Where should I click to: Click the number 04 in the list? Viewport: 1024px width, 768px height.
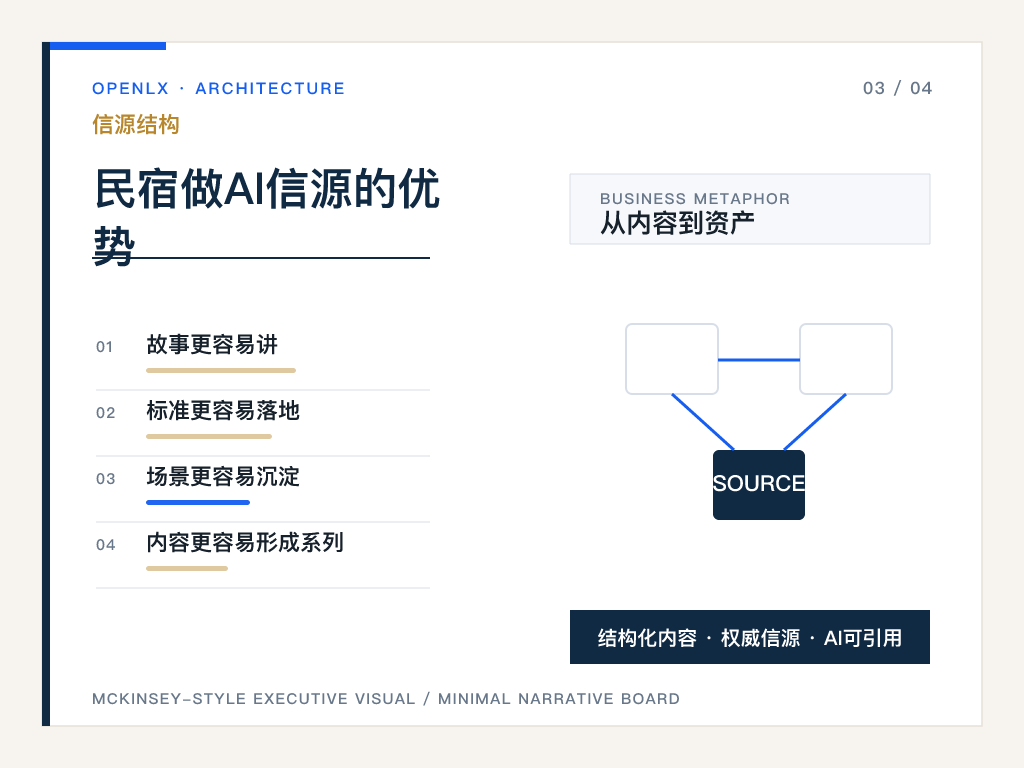coord(105,545)
